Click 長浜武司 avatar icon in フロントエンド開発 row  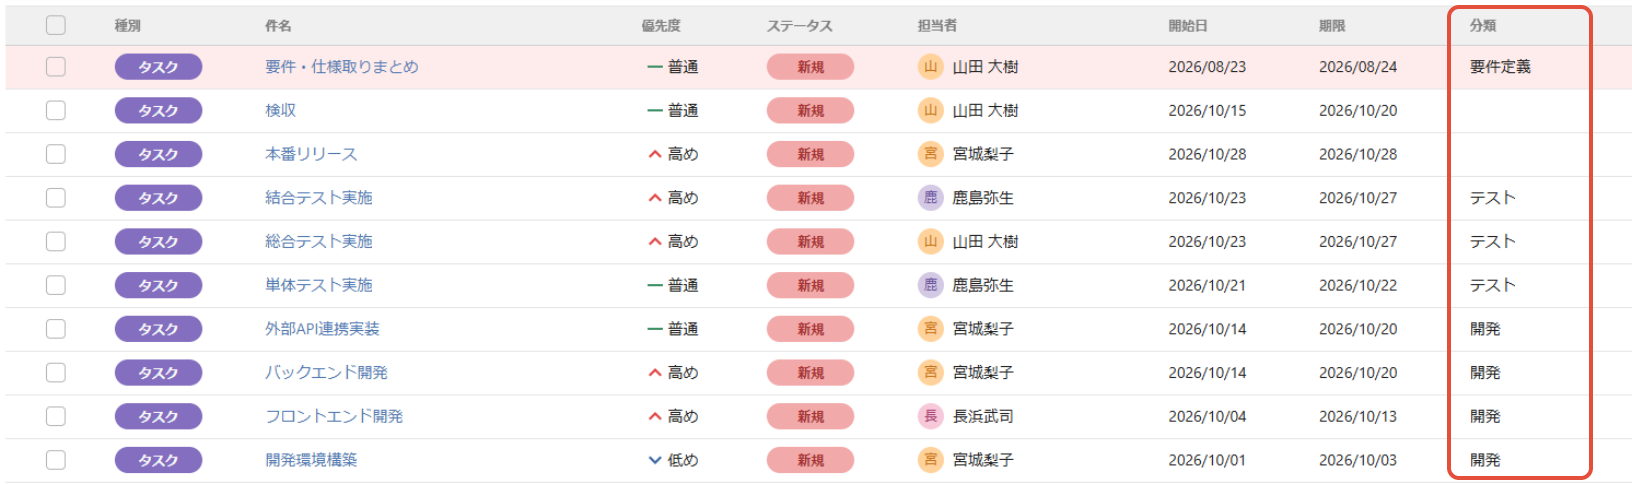[930, 416]
